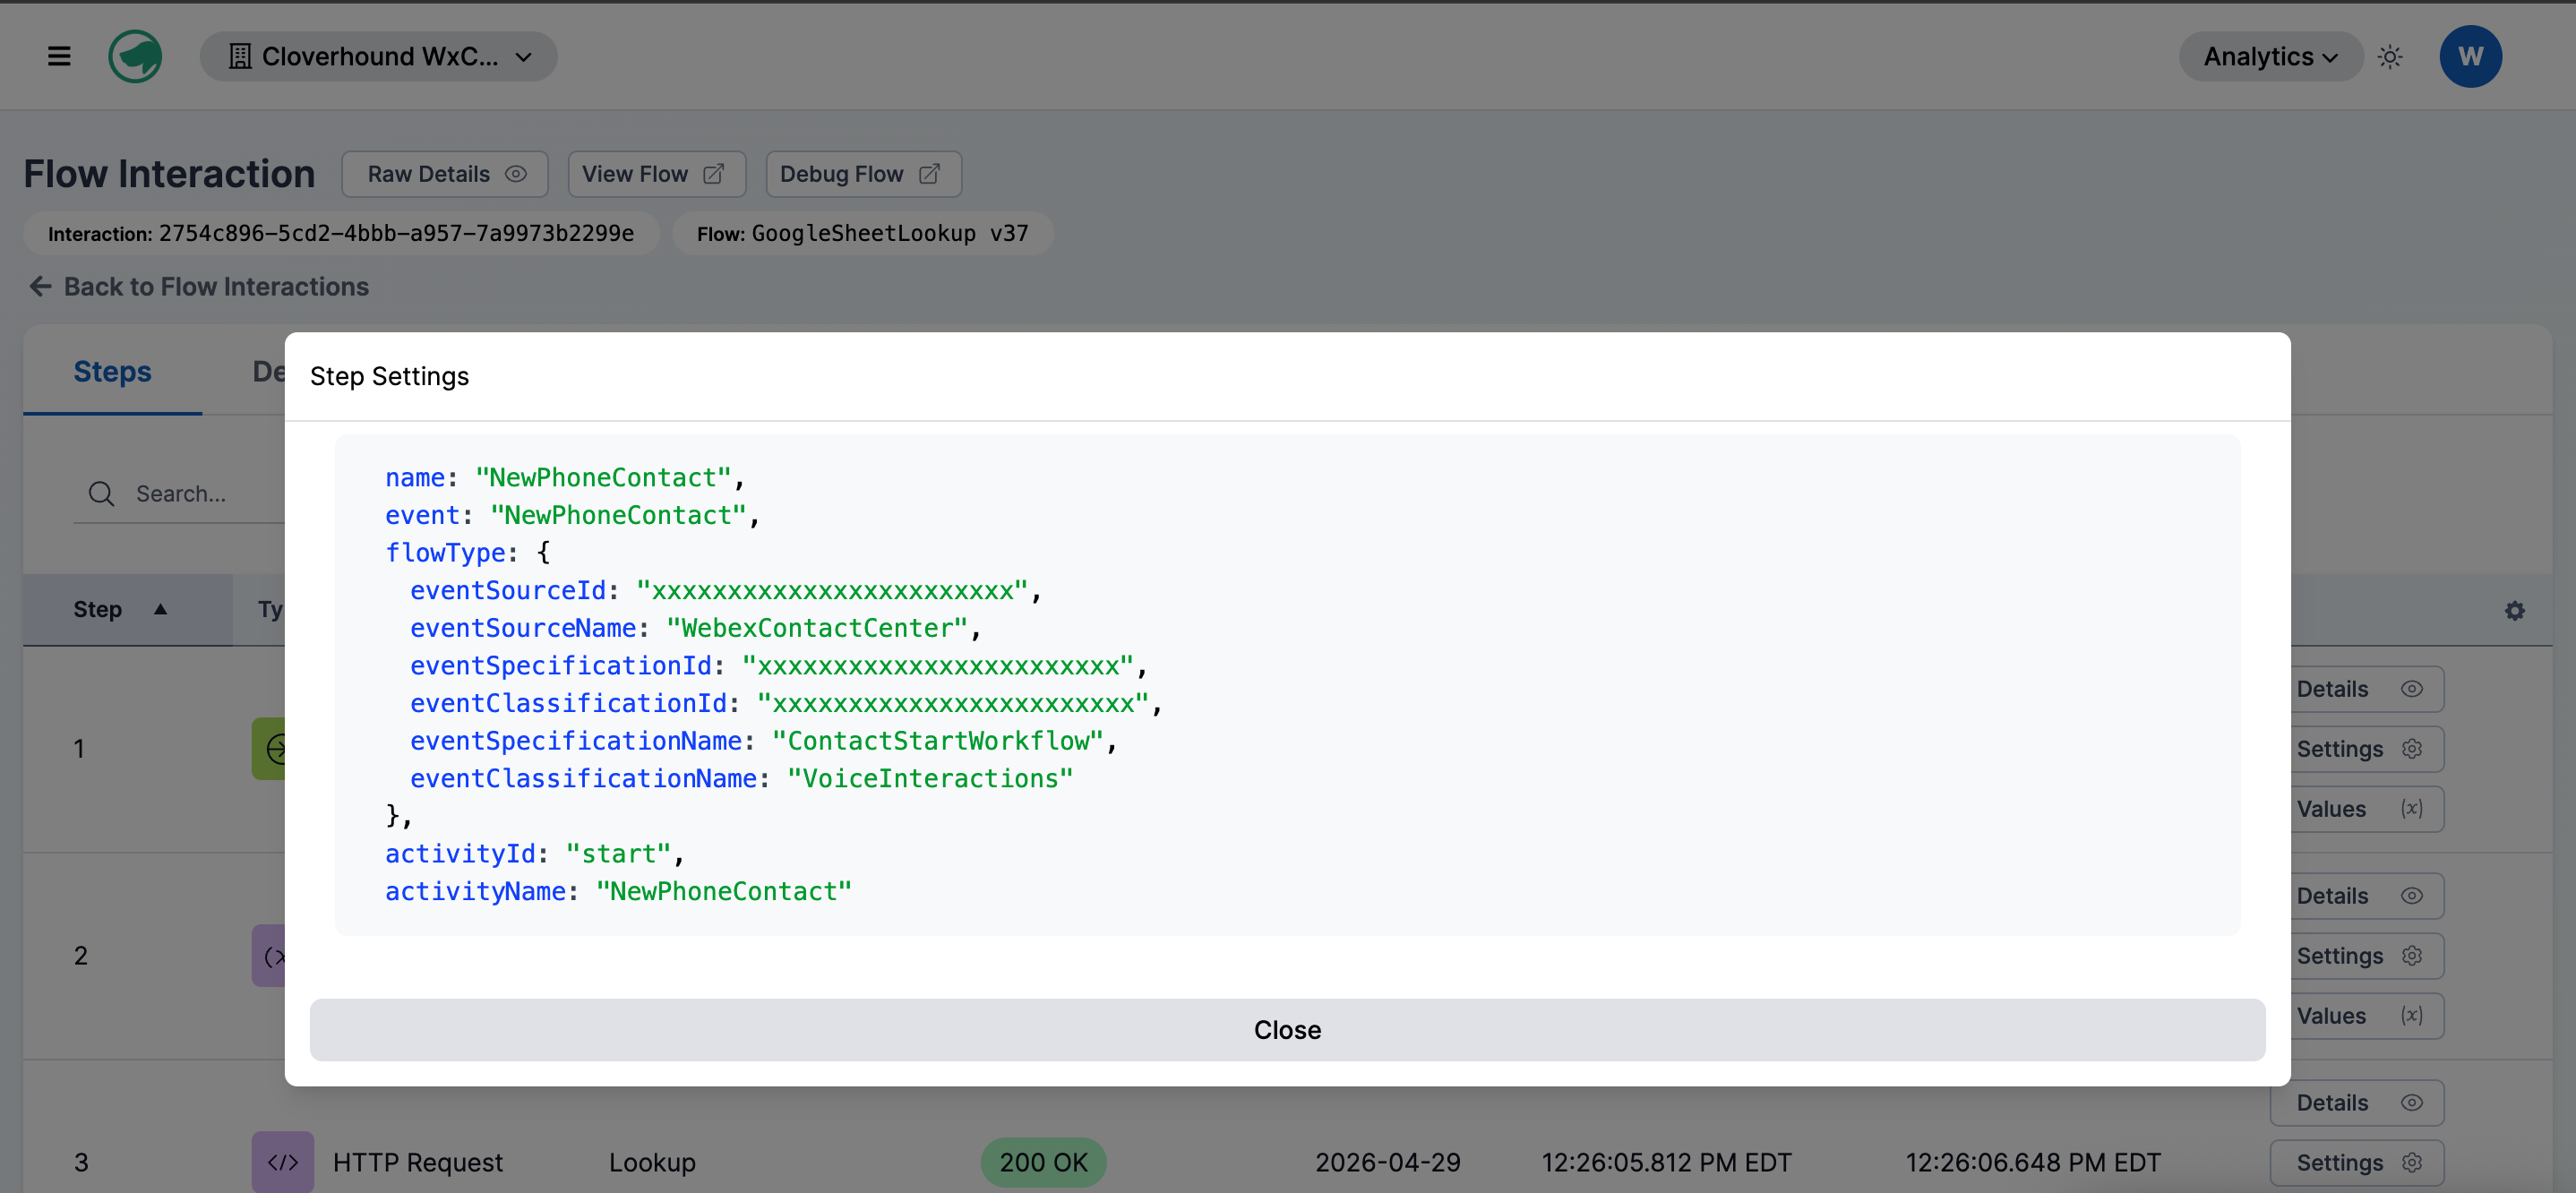Click the VoiceInteractions value in the settings
This screenshot has height=1193, width=2576.
[930, 779]
